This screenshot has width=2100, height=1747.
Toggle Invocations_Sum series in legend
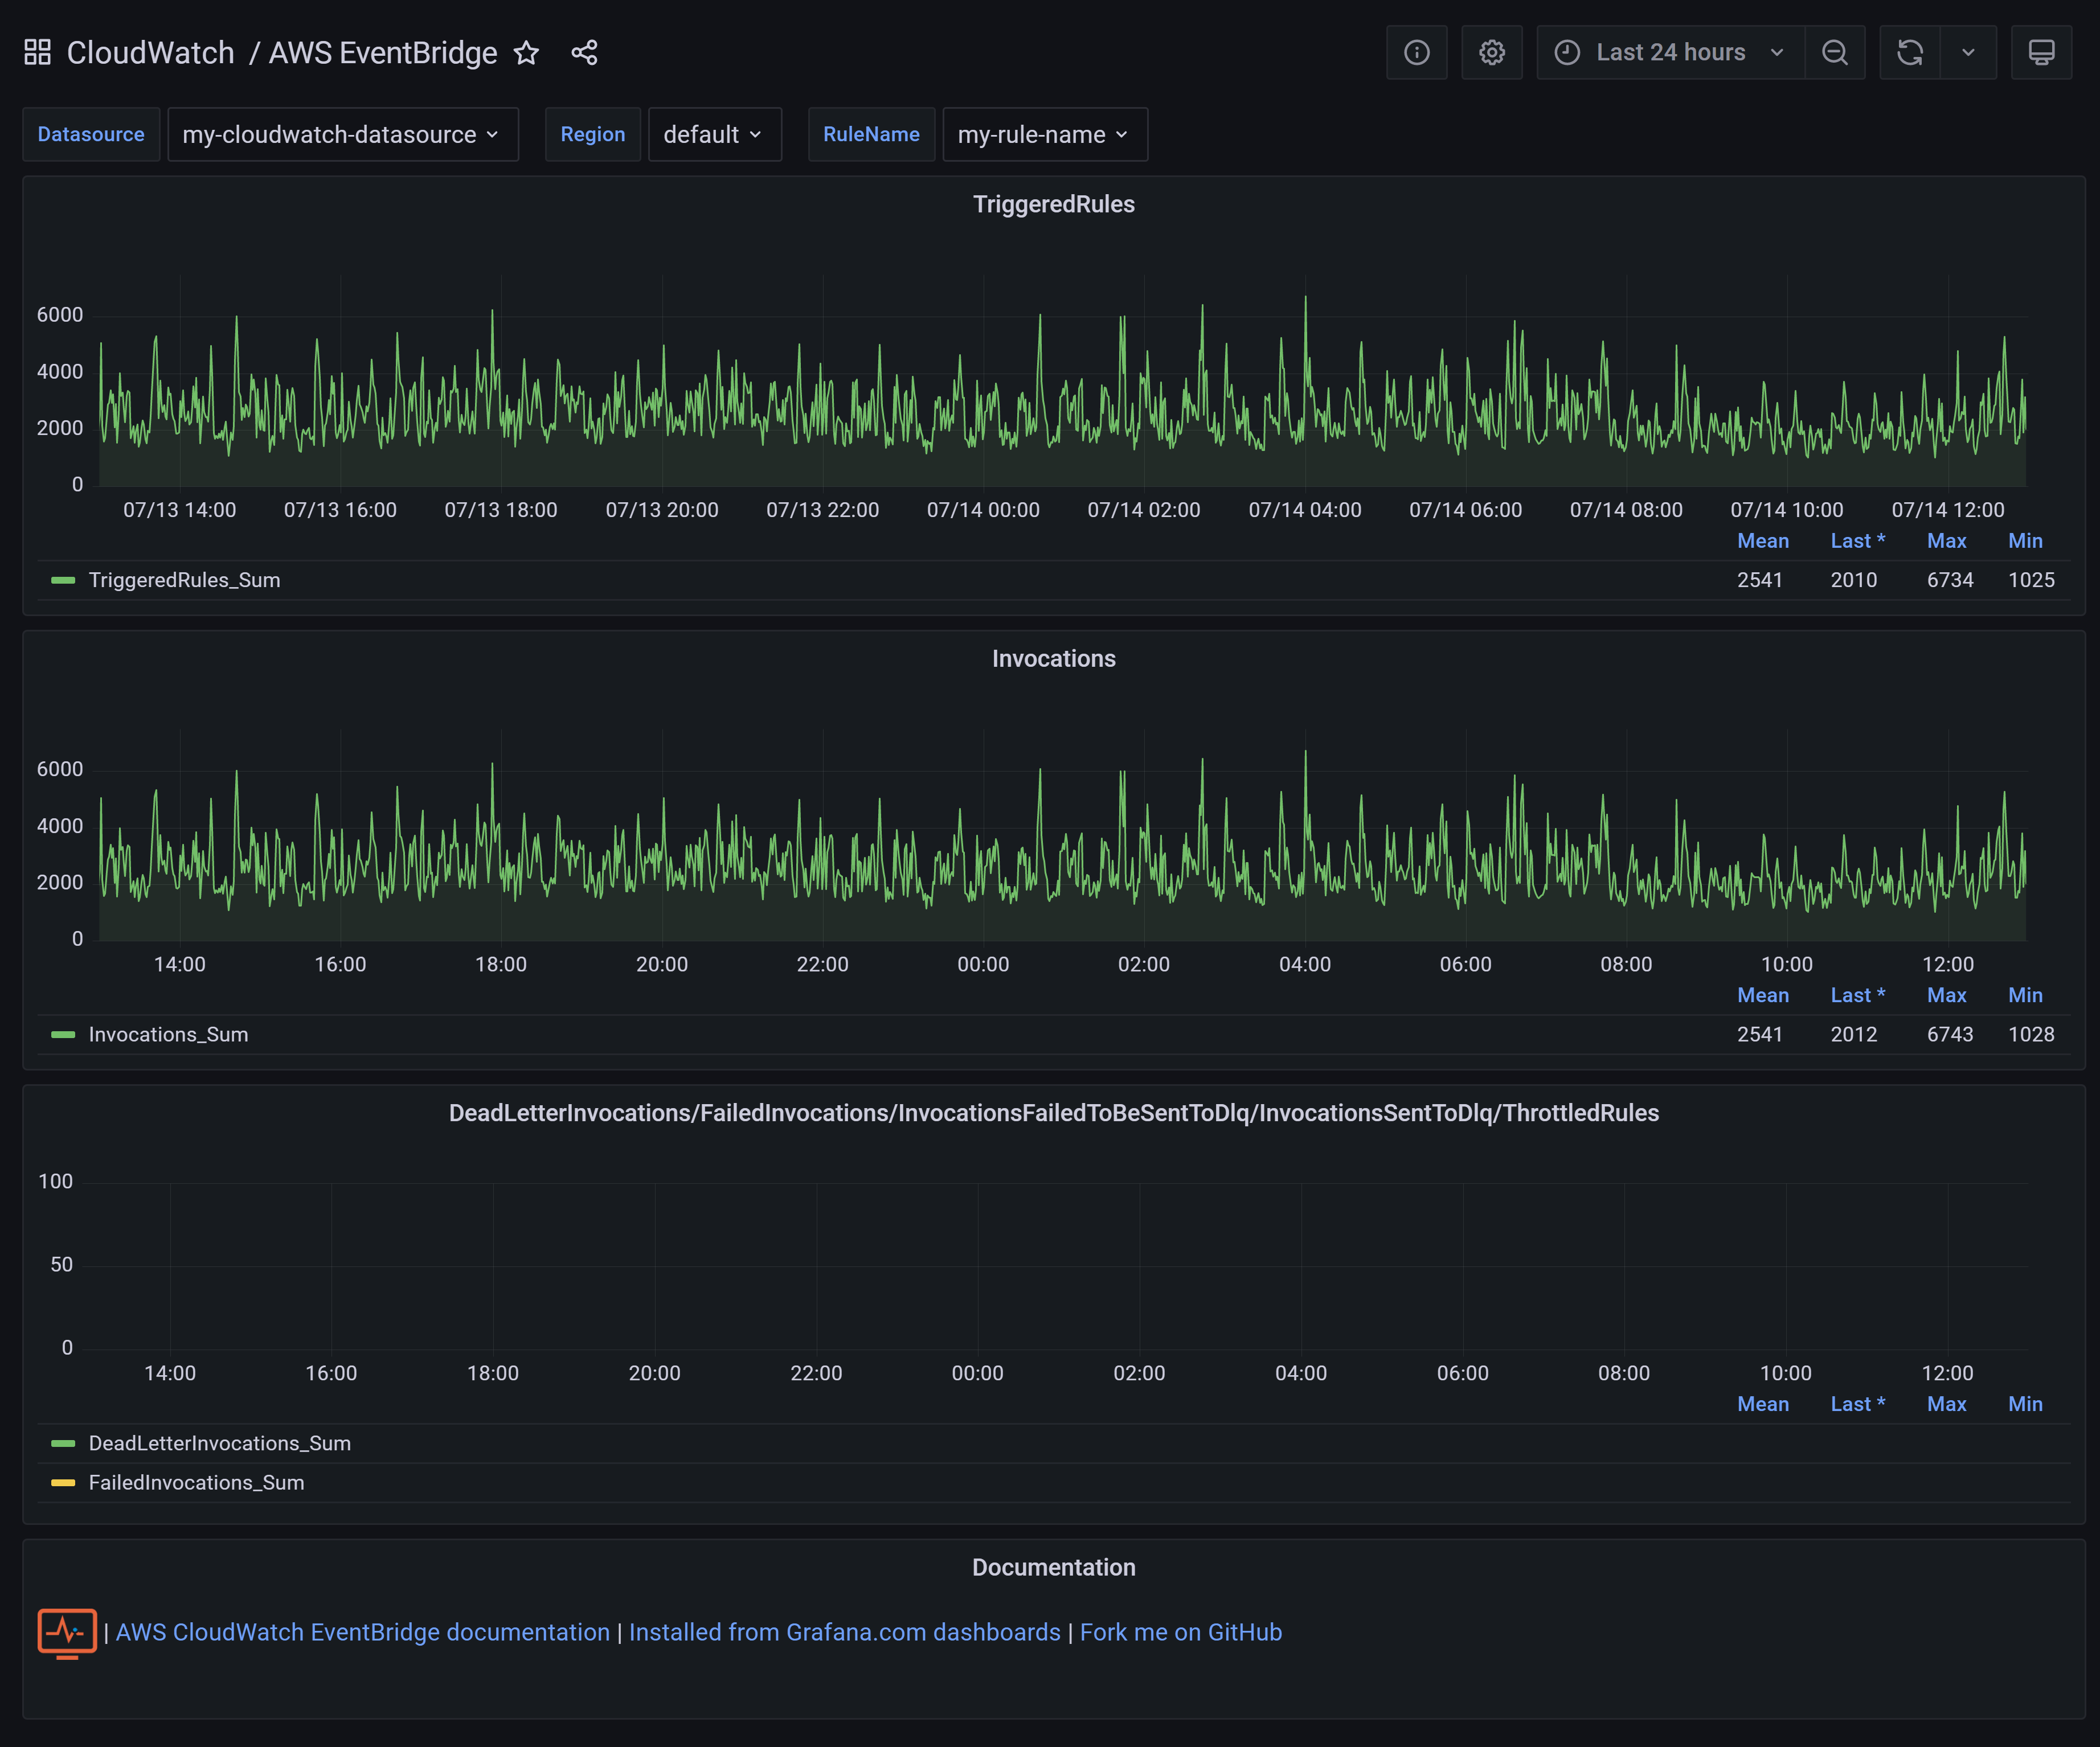[168, 1035]
